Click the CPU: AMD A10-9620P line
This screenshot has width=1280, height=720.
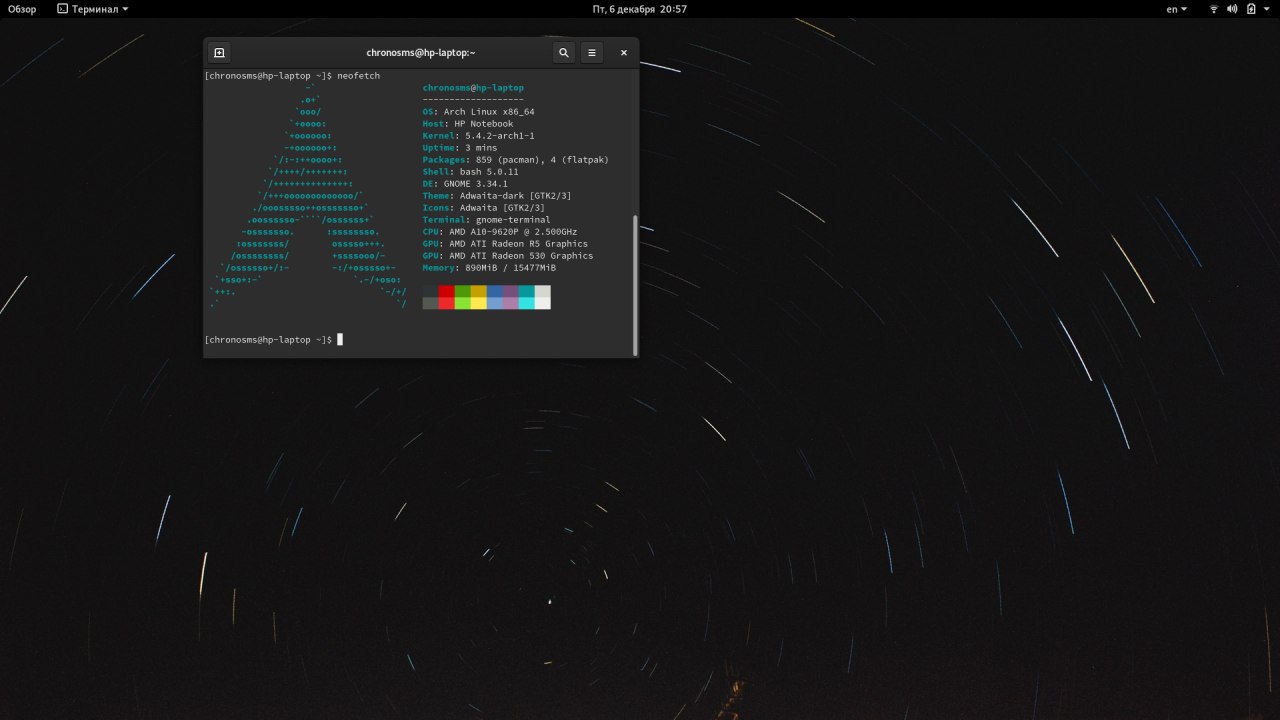(x=500, y=232)
